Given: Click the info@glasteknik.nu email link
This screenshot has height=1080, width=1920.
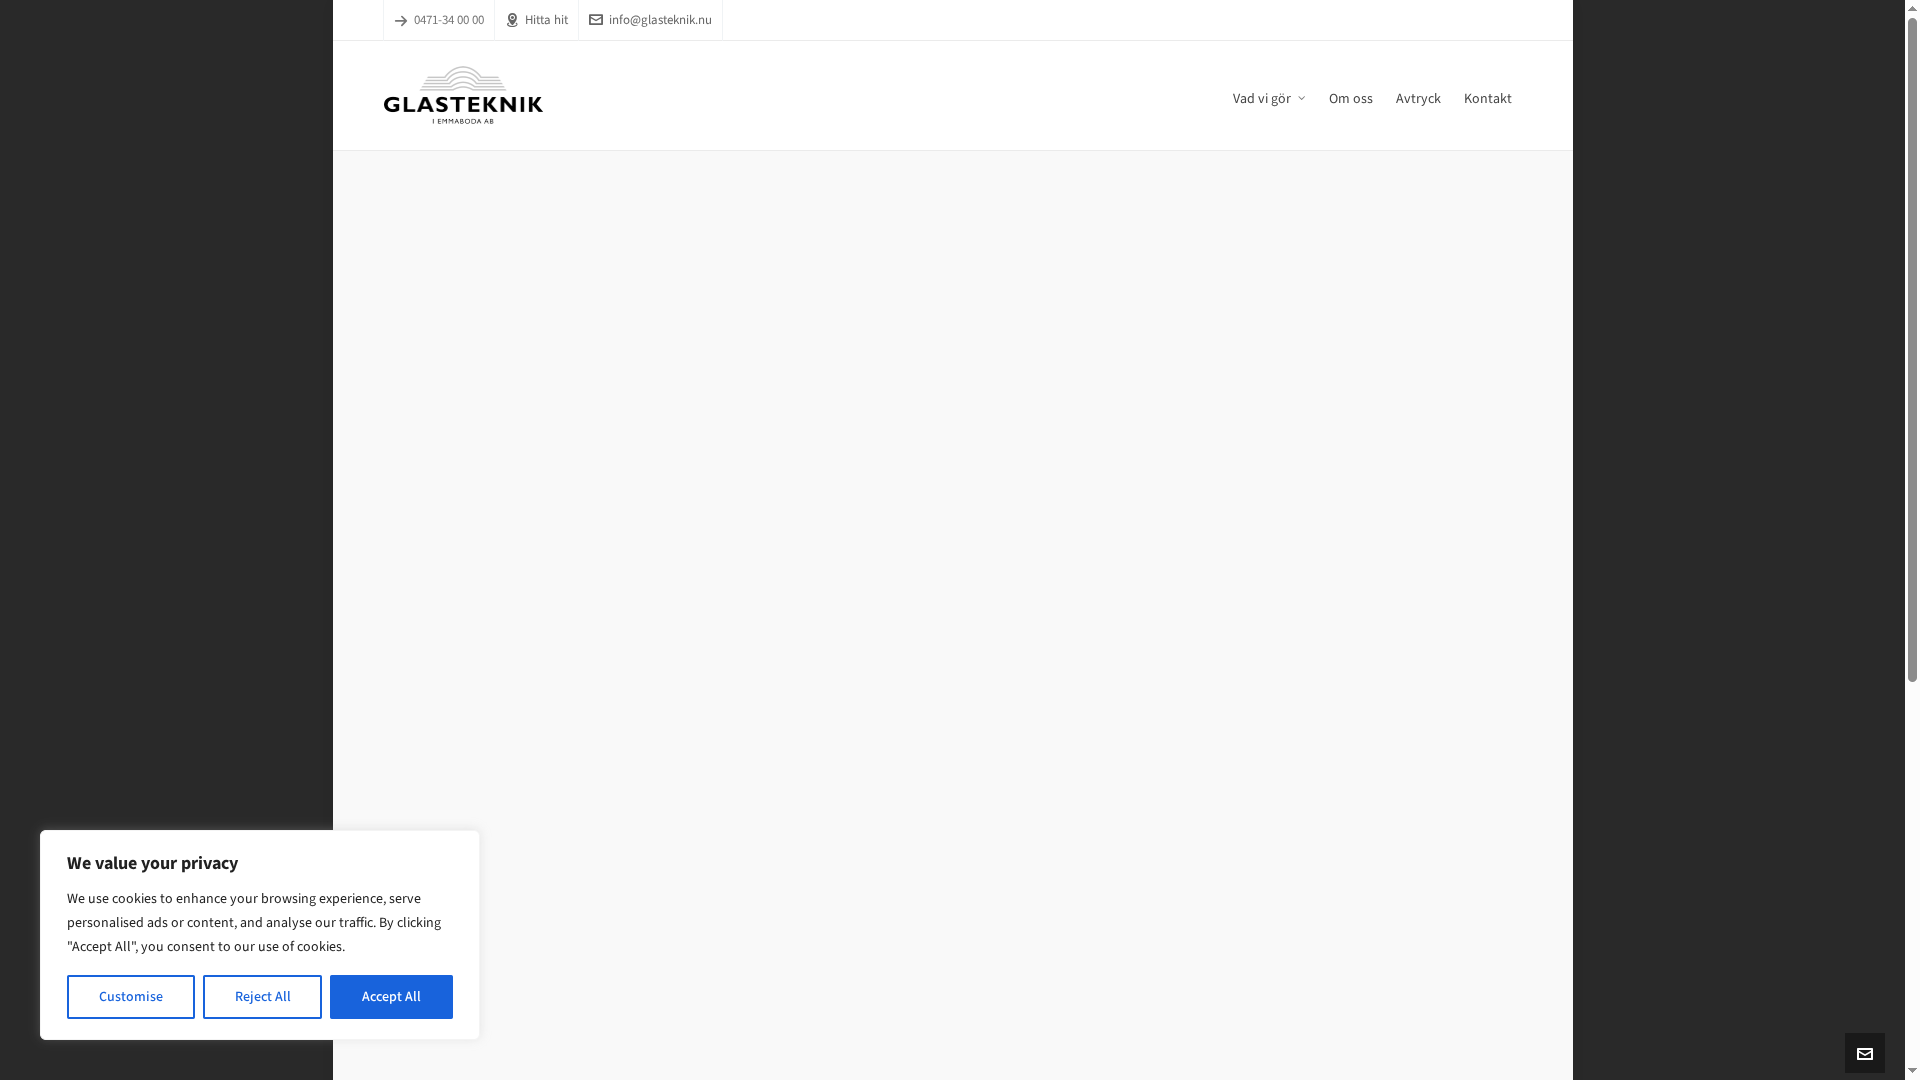Looking at the screenshot, I should click(x=661, y=19).
